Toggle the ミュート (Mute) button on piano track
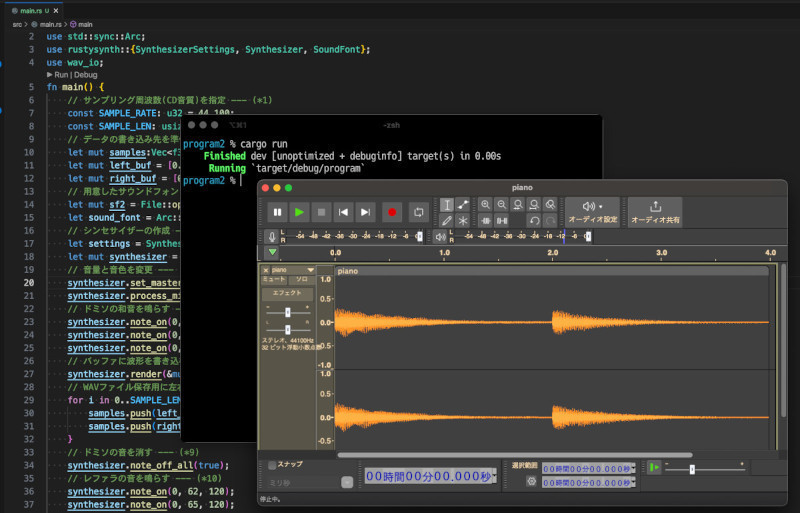This screenshot has height=513, width=800. pyautogui.click(x=274, y=279)
